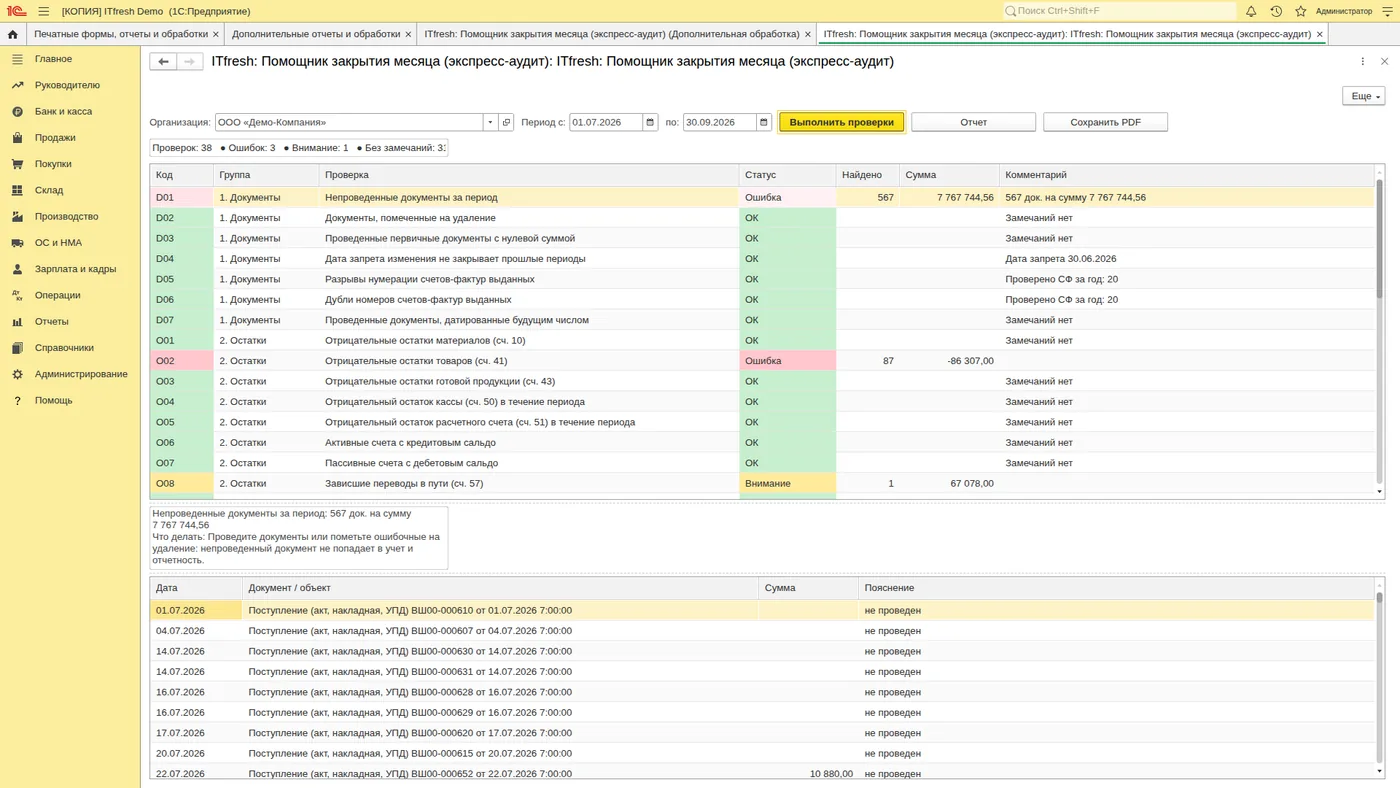Viewport: 1400px width, 788px height.
Task: Go to the home page icon
Action: [x=12, y=34]
